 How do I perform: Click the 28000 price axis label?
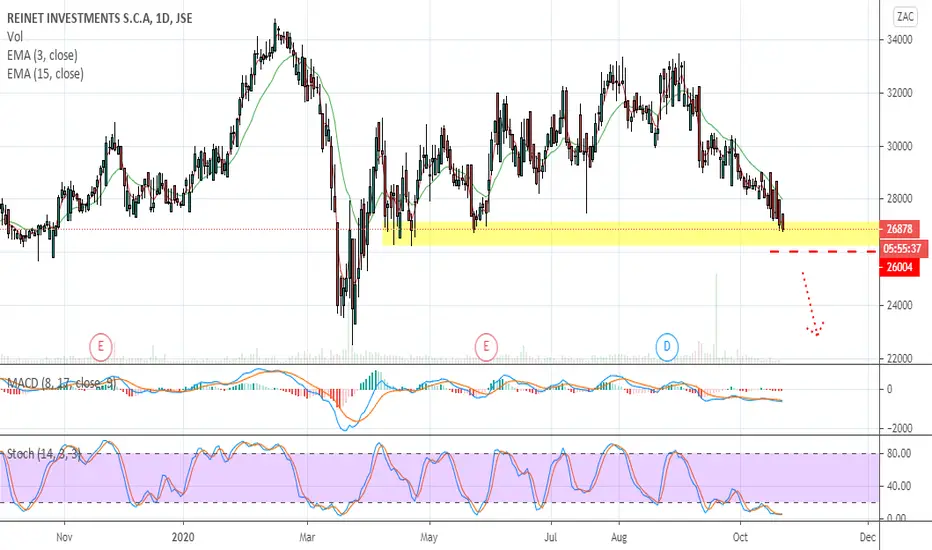pos(899,199)
